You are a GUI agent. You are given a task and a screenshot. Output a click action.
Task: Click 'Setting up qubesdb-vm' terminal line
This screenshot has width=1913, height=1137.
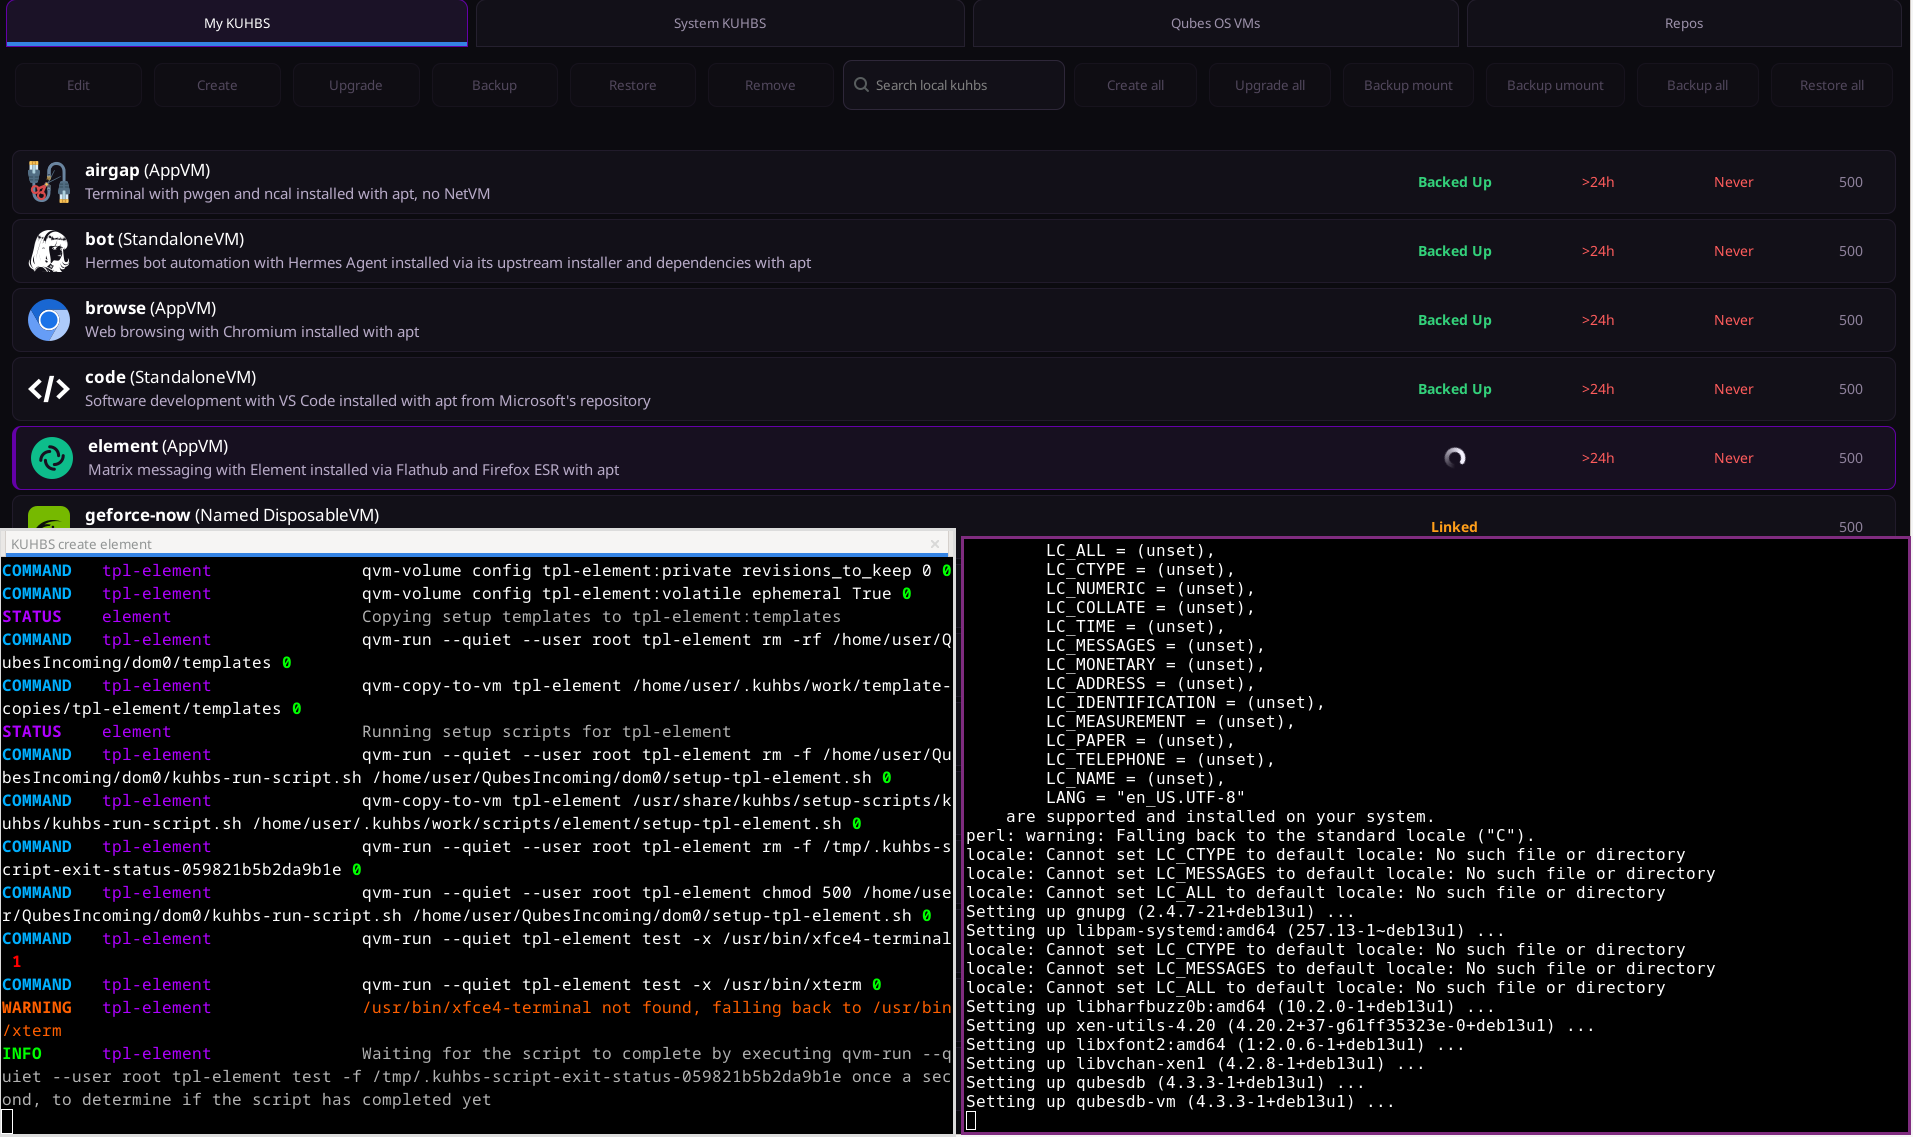click(x=1180, y=1102)
